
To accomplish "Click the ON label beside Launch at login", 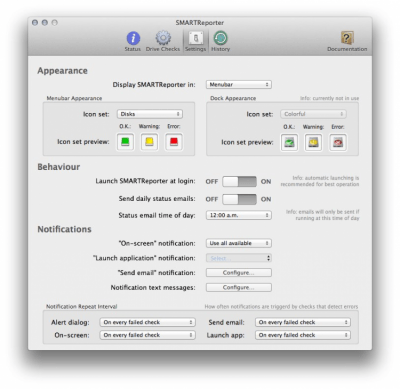I will [x=266, y=182].
